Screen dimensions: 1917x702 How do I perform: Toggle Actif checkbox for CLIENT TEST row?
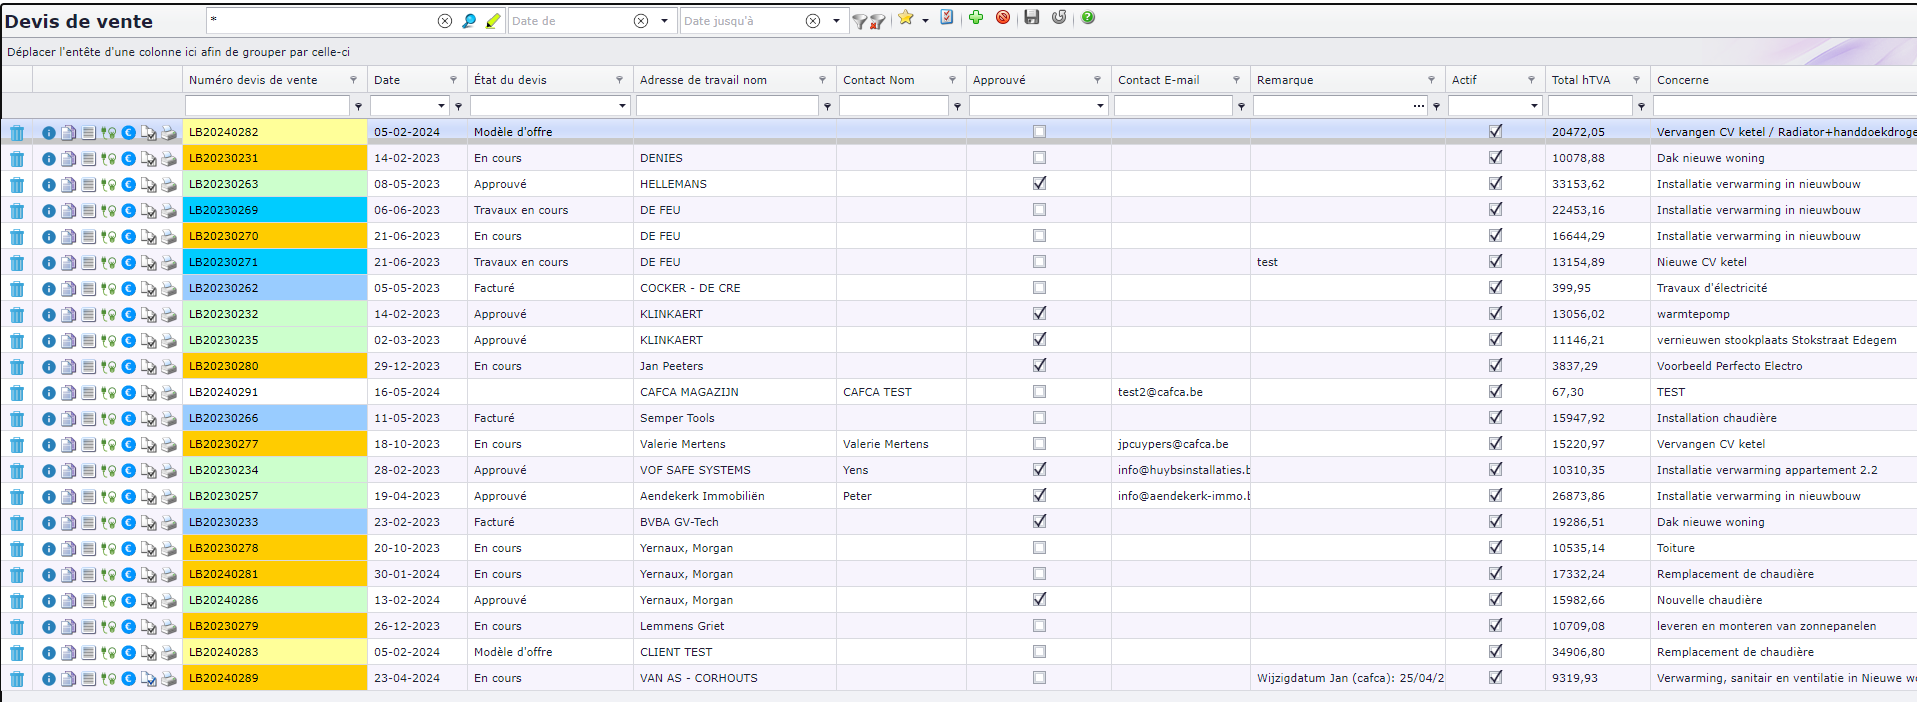(1495, 651)
